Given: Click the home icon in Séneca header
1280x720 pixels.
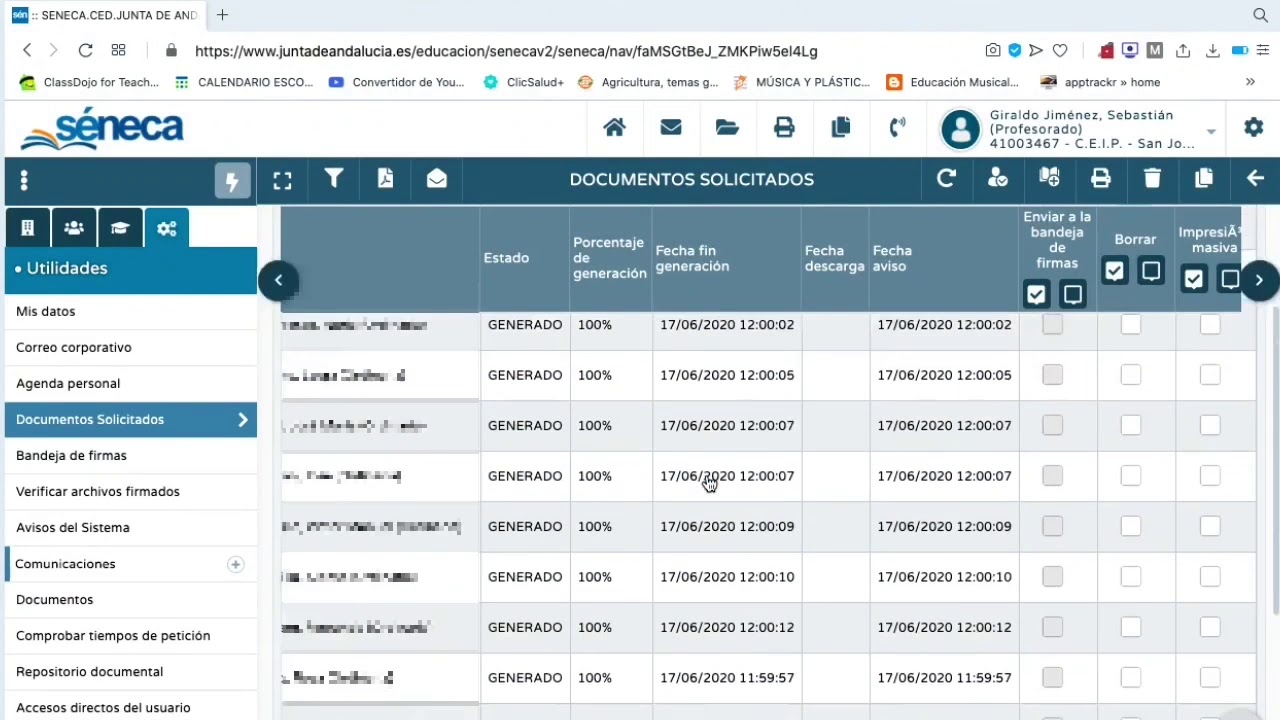Looking at the screenshot, I should pos(614,127).
